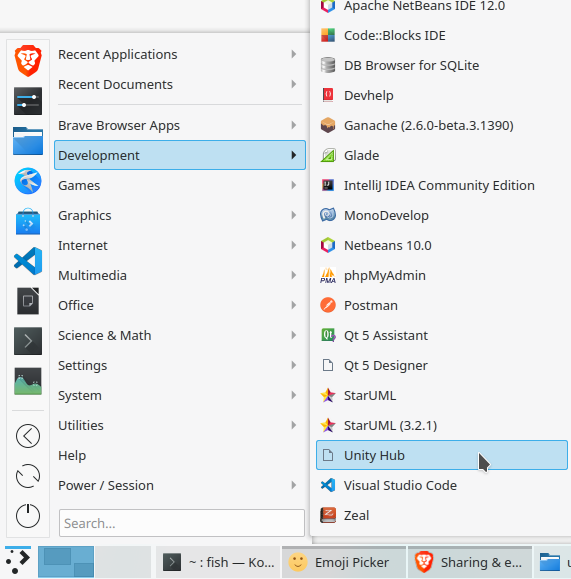Open the Help entry
This screenshot has width=571, height=579.
tap(180, 455)
